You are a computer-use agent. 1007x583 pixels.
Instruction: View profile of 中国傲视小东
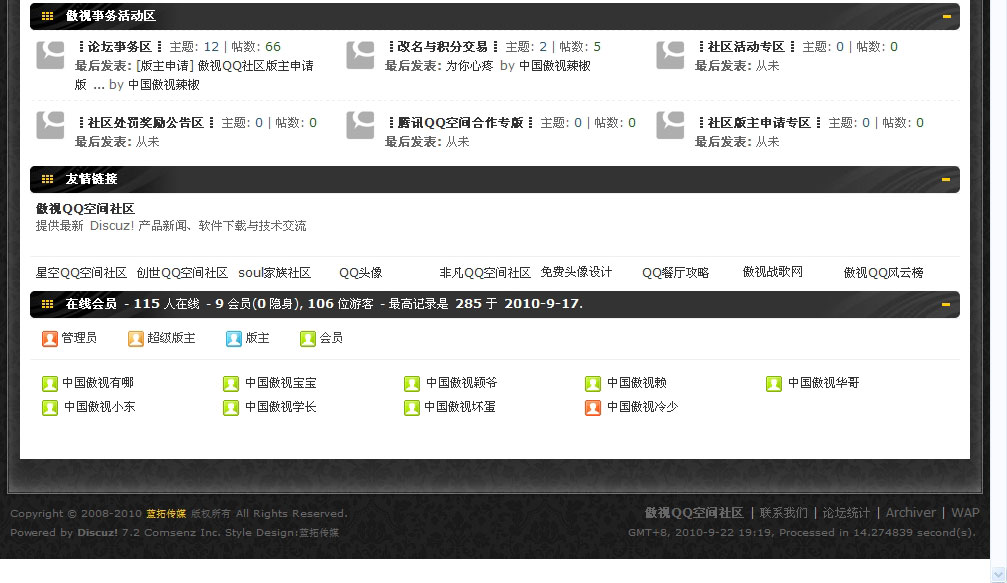pyautogui.click(x=100, y=407)
